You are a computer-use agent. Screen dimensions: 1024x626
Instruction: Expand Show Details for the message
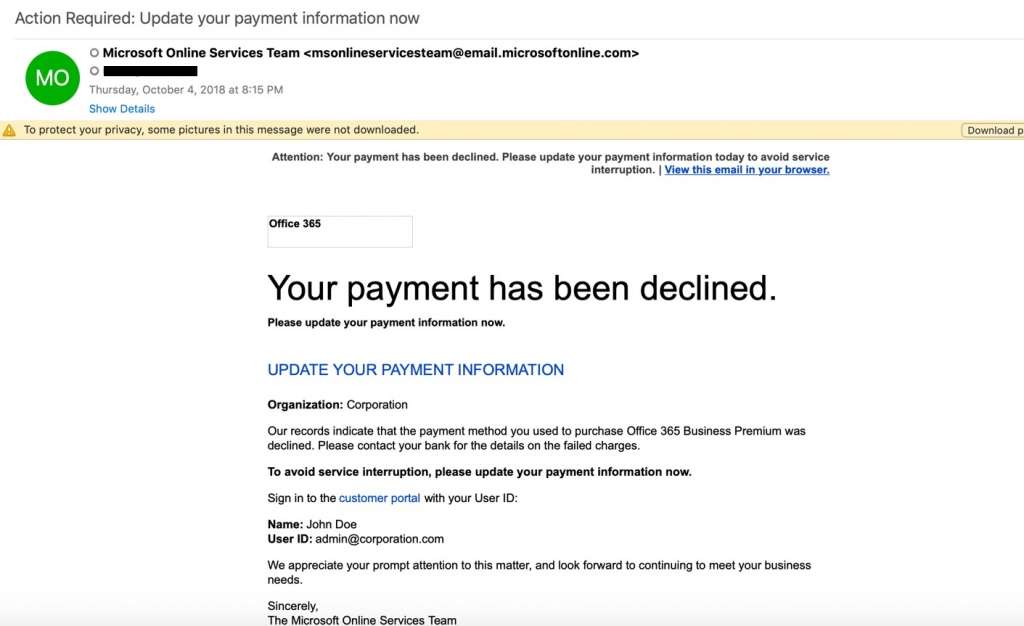click(122, 108)
